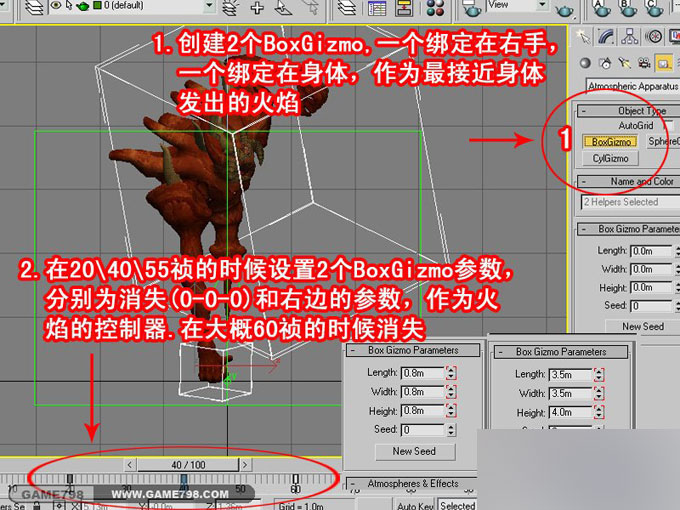
Task: Adjust Length 0.8m spinner arrows
Action: [451, 373]
